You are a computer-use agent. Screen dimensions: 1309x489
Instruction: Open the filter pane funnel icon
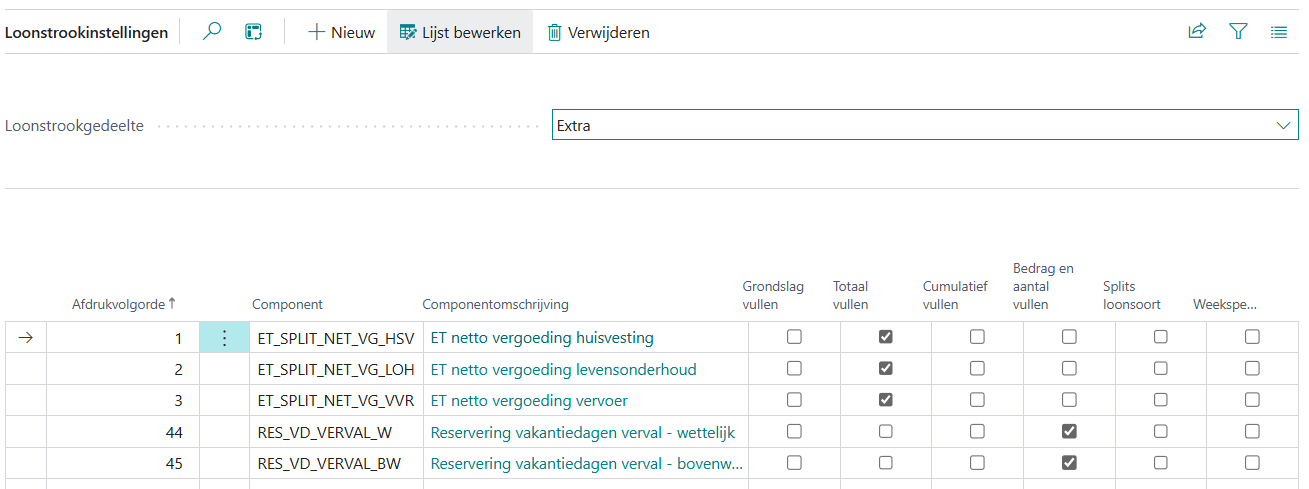click(1238, 32)
